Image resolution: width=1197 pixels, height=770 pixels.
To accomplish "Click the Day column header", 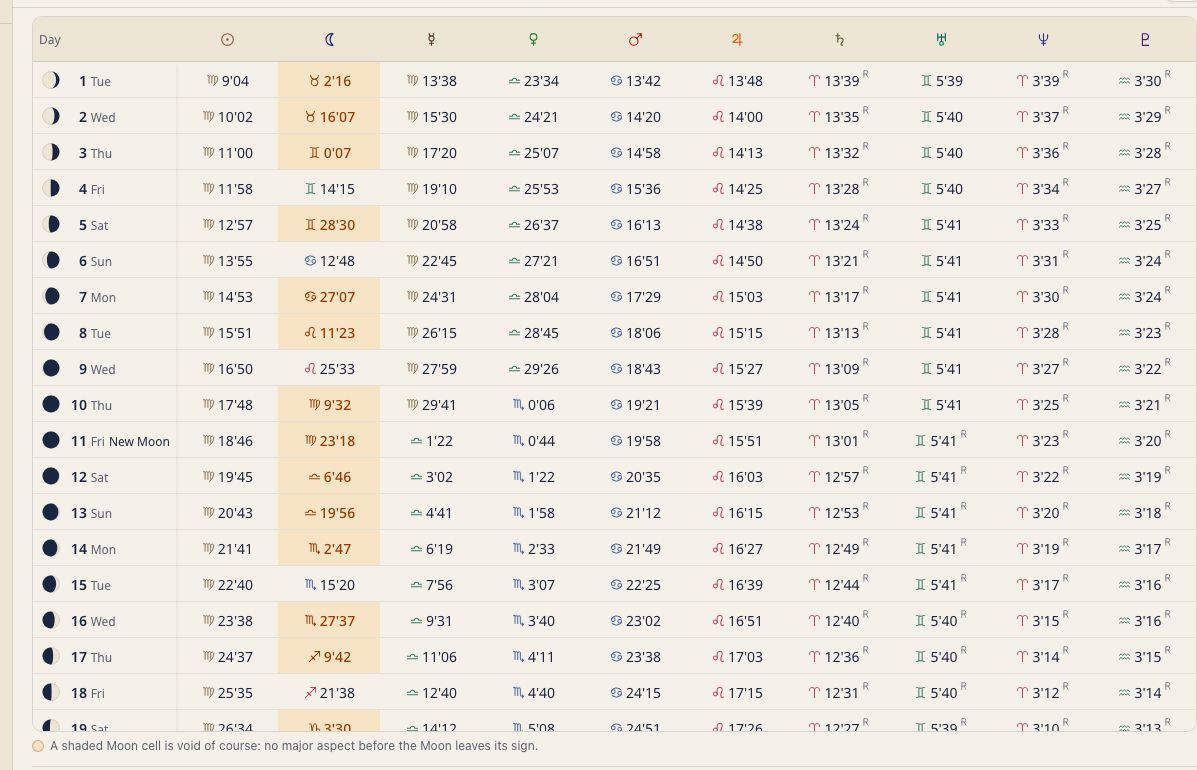I will click(x=50, y=40).
